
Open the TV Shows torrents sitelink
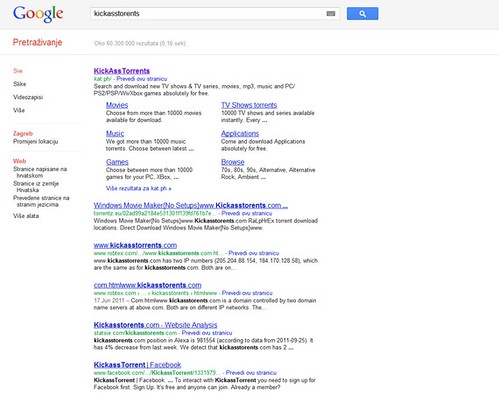(249, 105)
